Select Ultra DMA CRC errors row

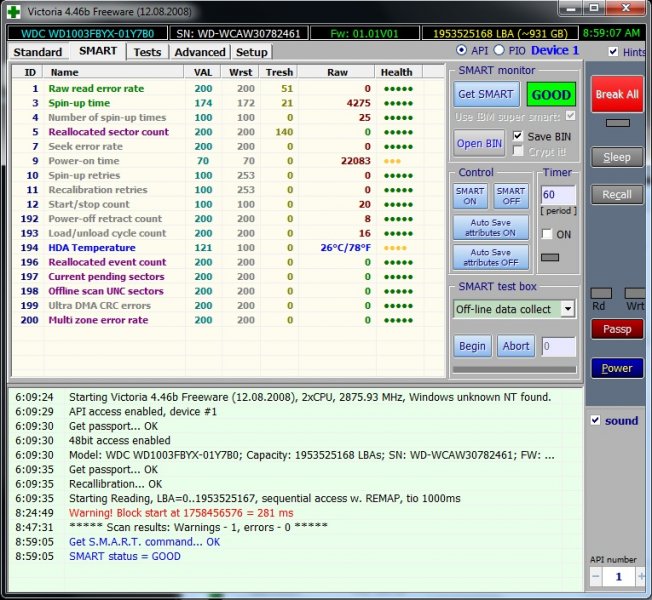[228, 306]
